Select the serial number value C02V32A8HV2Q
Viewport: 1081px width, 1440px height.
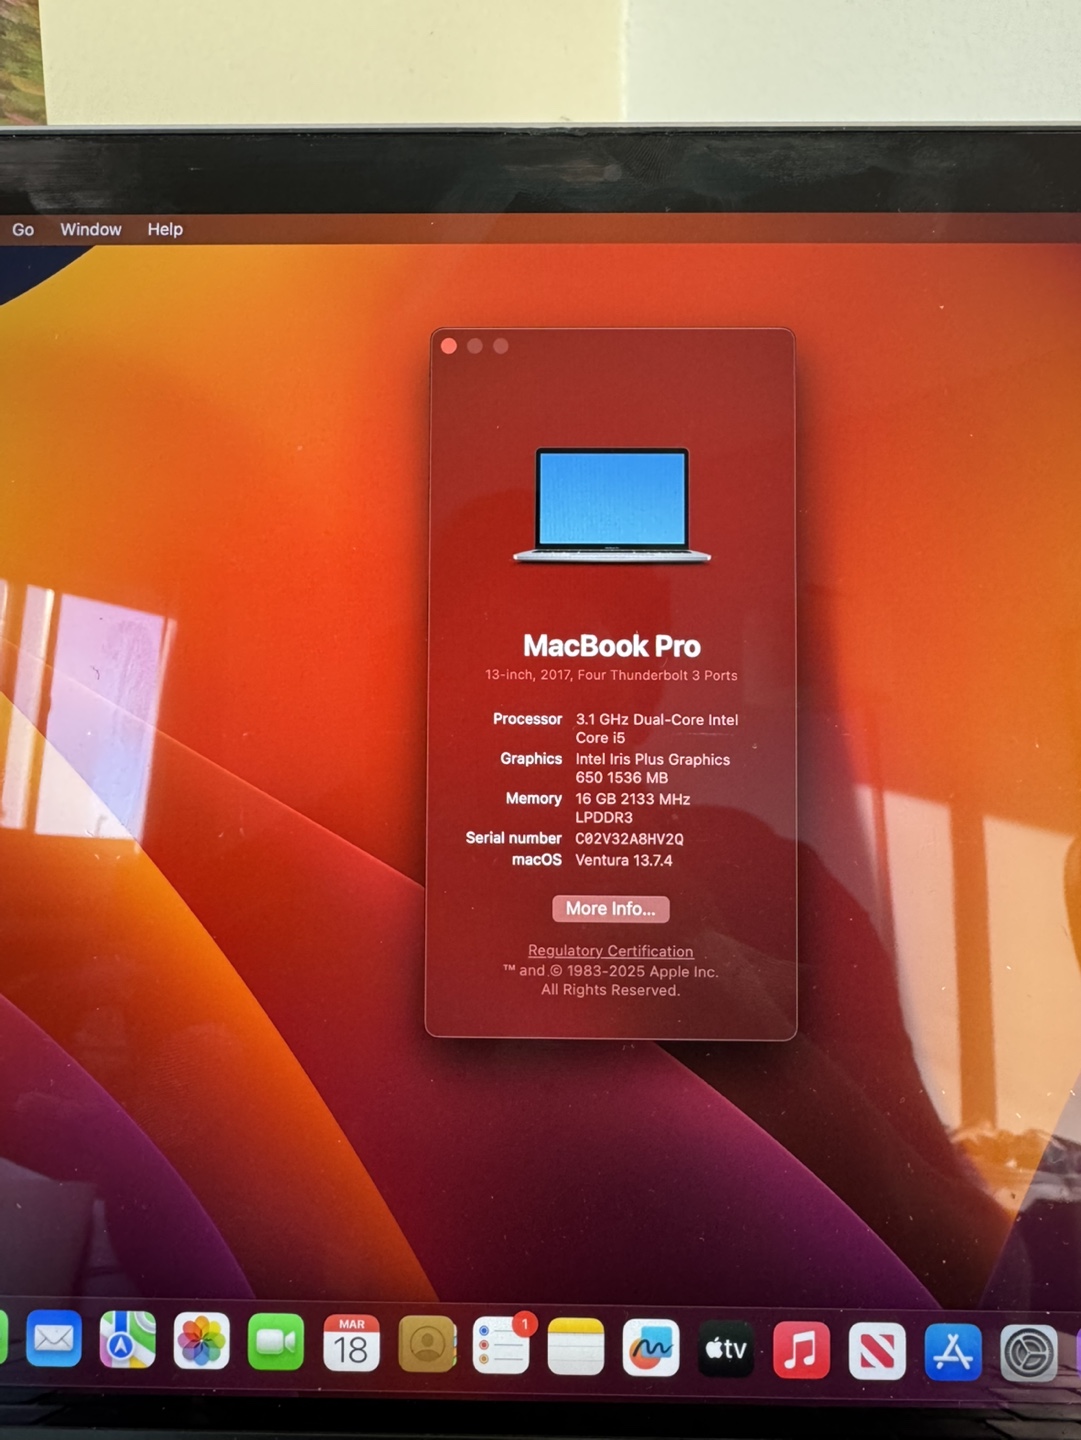(629, 839)
